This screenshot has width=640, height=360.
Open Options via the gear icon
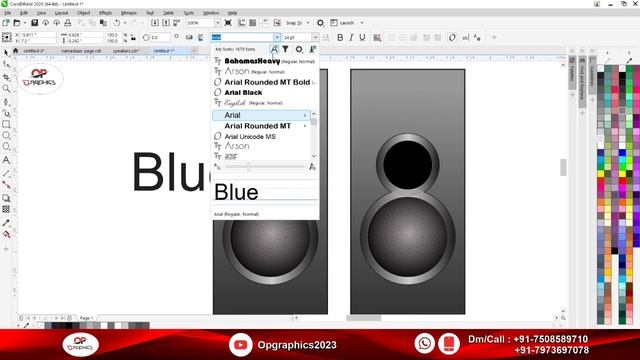pos(320,23)
